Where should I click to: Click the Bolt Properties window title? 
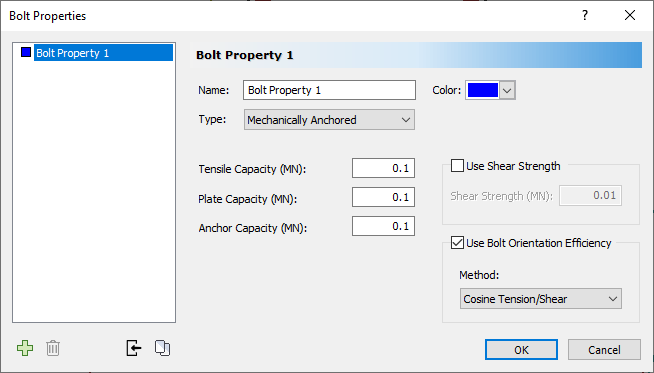[x=48, y=16]
